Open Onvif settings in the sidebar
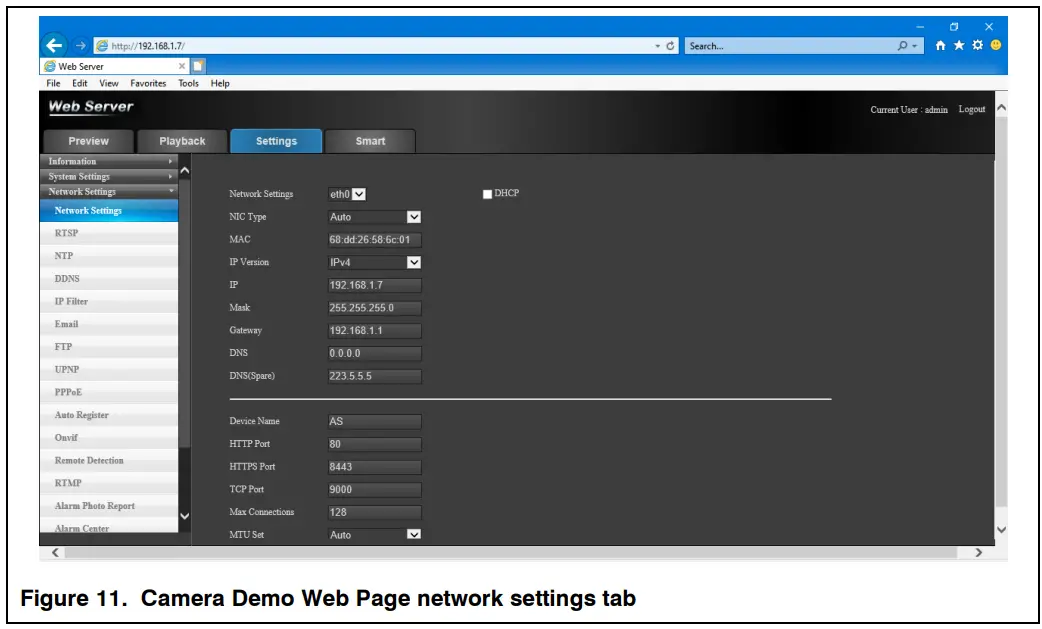The width and height of the screenshot is (1042, 629). click(x=109, y=438)
